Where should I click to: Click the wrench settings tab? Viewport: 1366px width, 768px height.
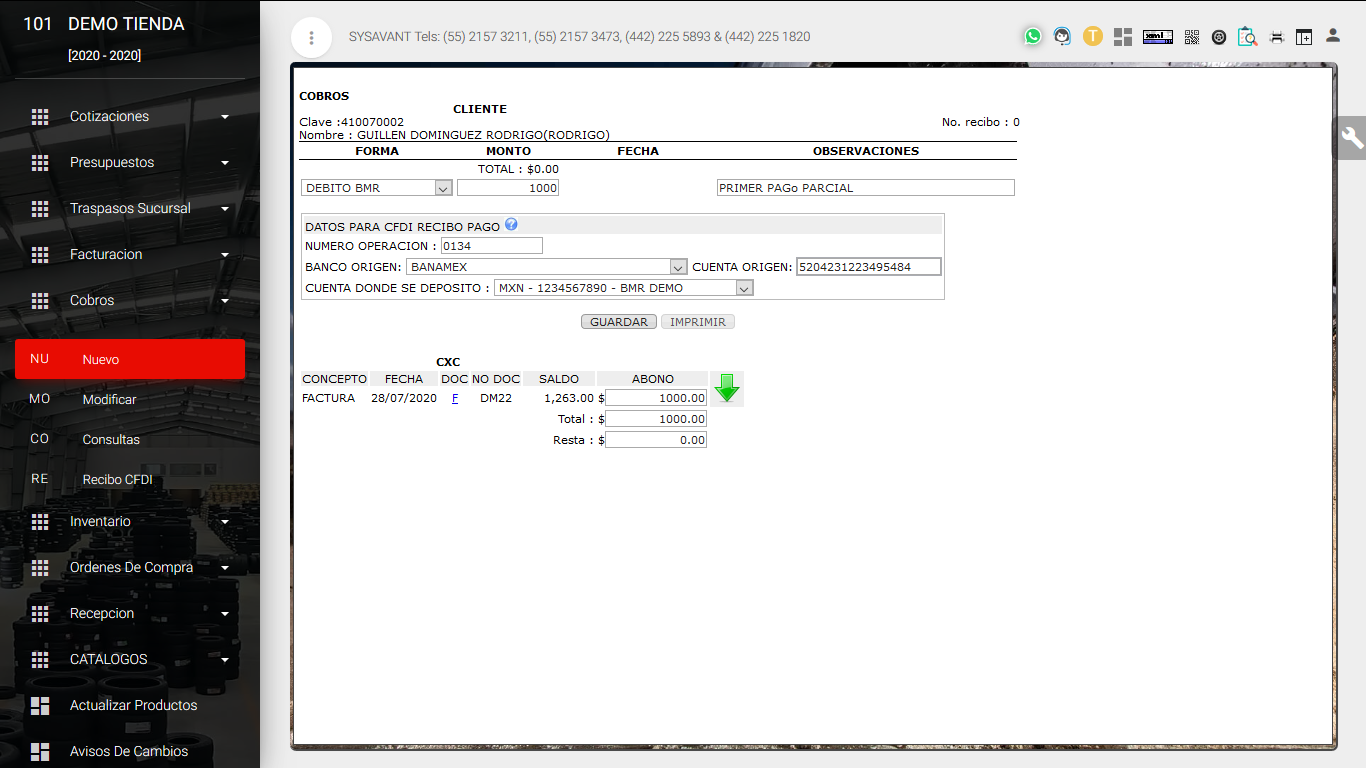pos(1352,138)
